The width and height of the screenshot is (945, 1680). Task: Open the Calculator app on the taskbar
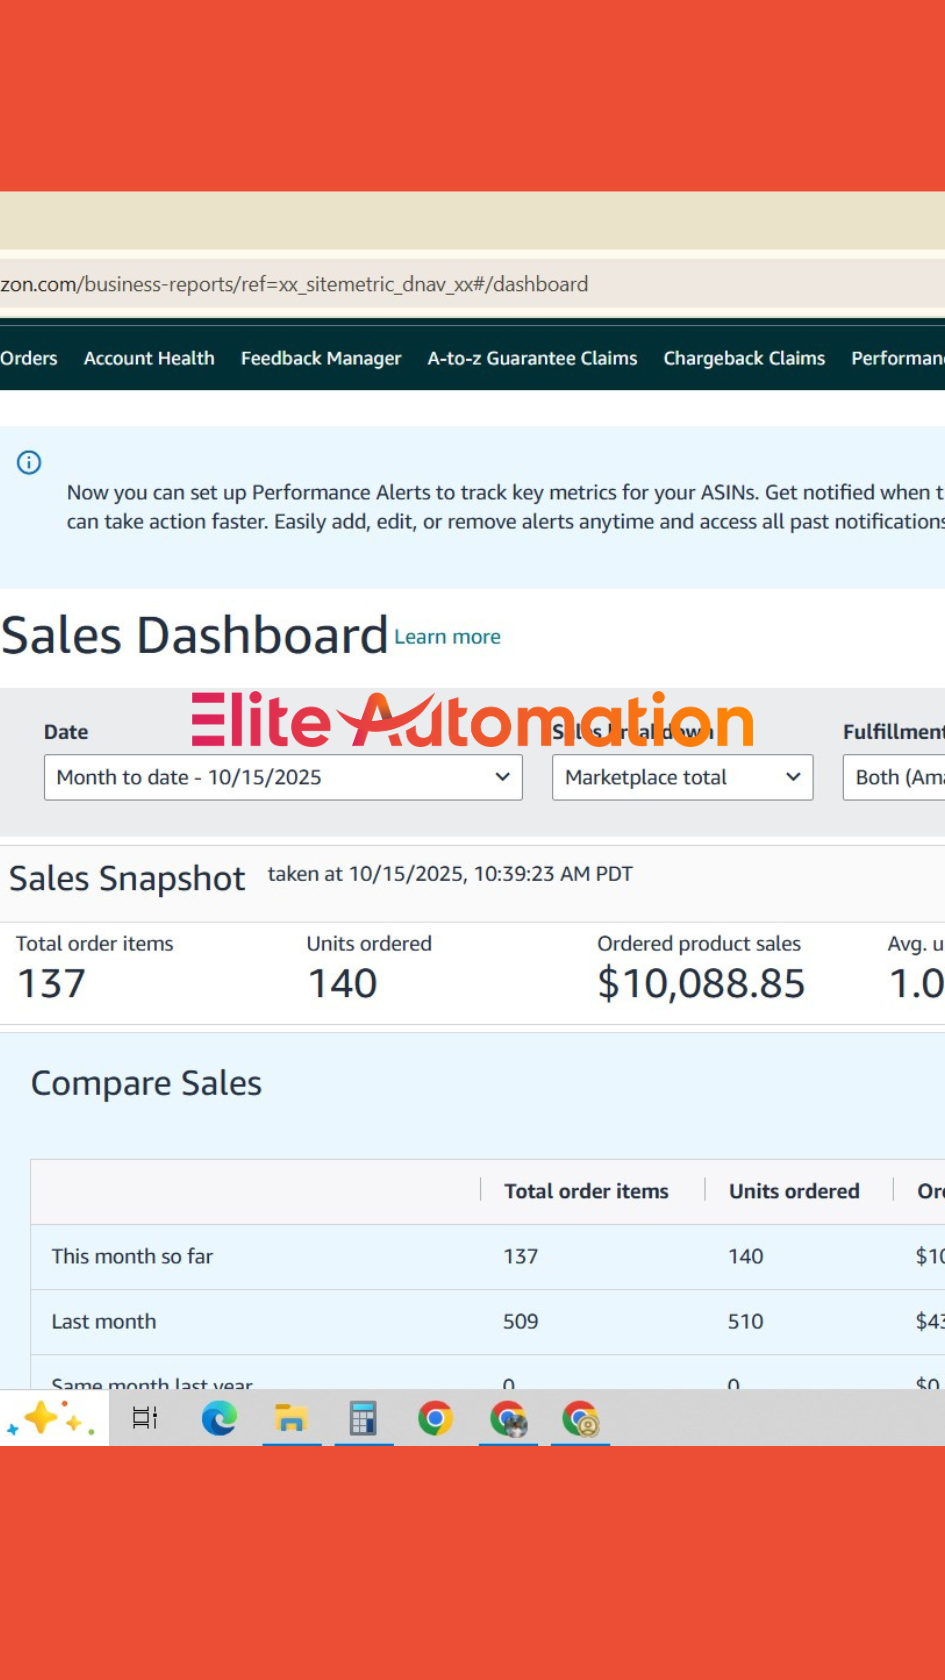coord(363,1418)
